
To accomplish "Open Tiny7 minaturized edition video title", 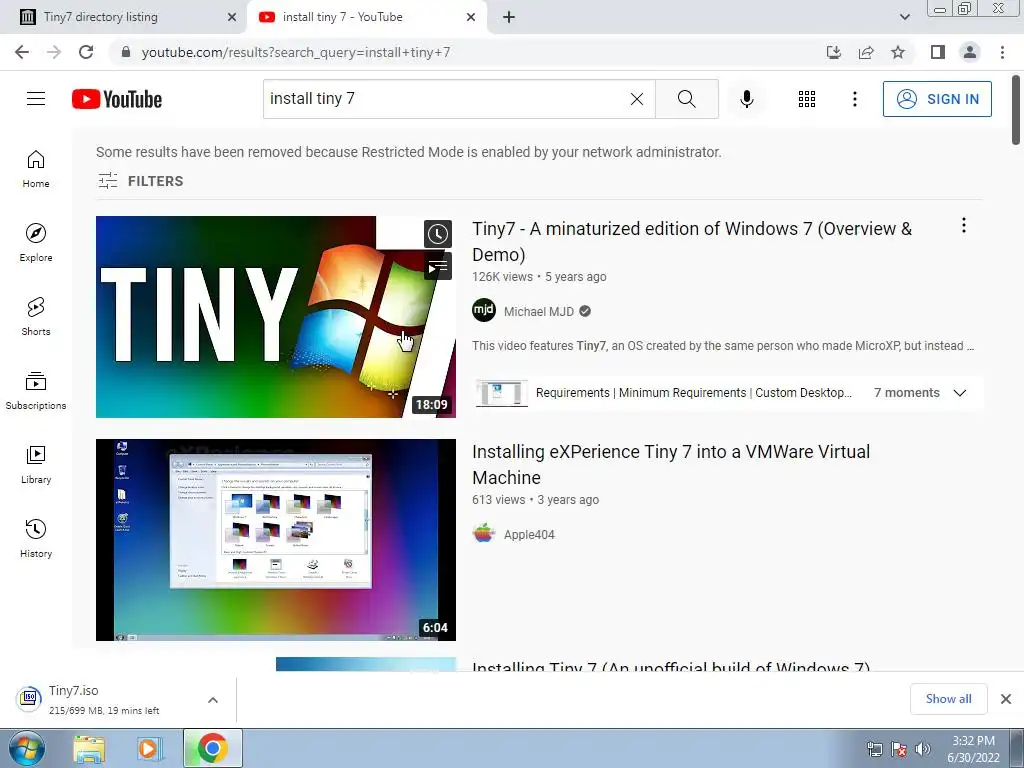I will [x=692, y=242].
